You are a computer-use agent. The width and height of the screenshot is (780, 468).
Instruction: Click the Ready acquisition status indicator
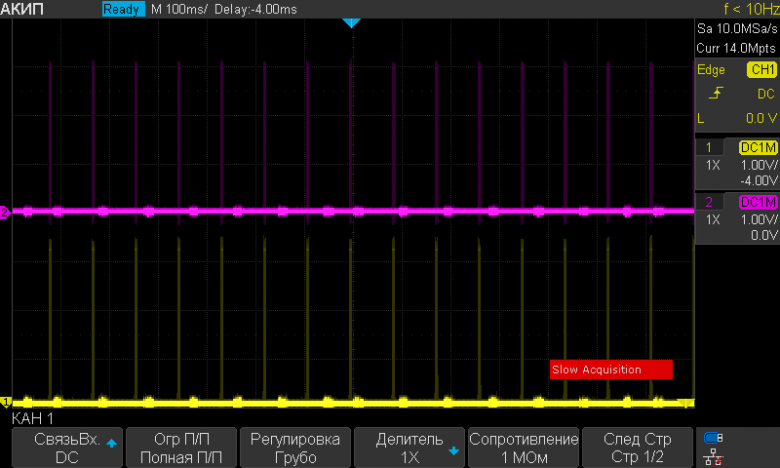coord(123,9)
